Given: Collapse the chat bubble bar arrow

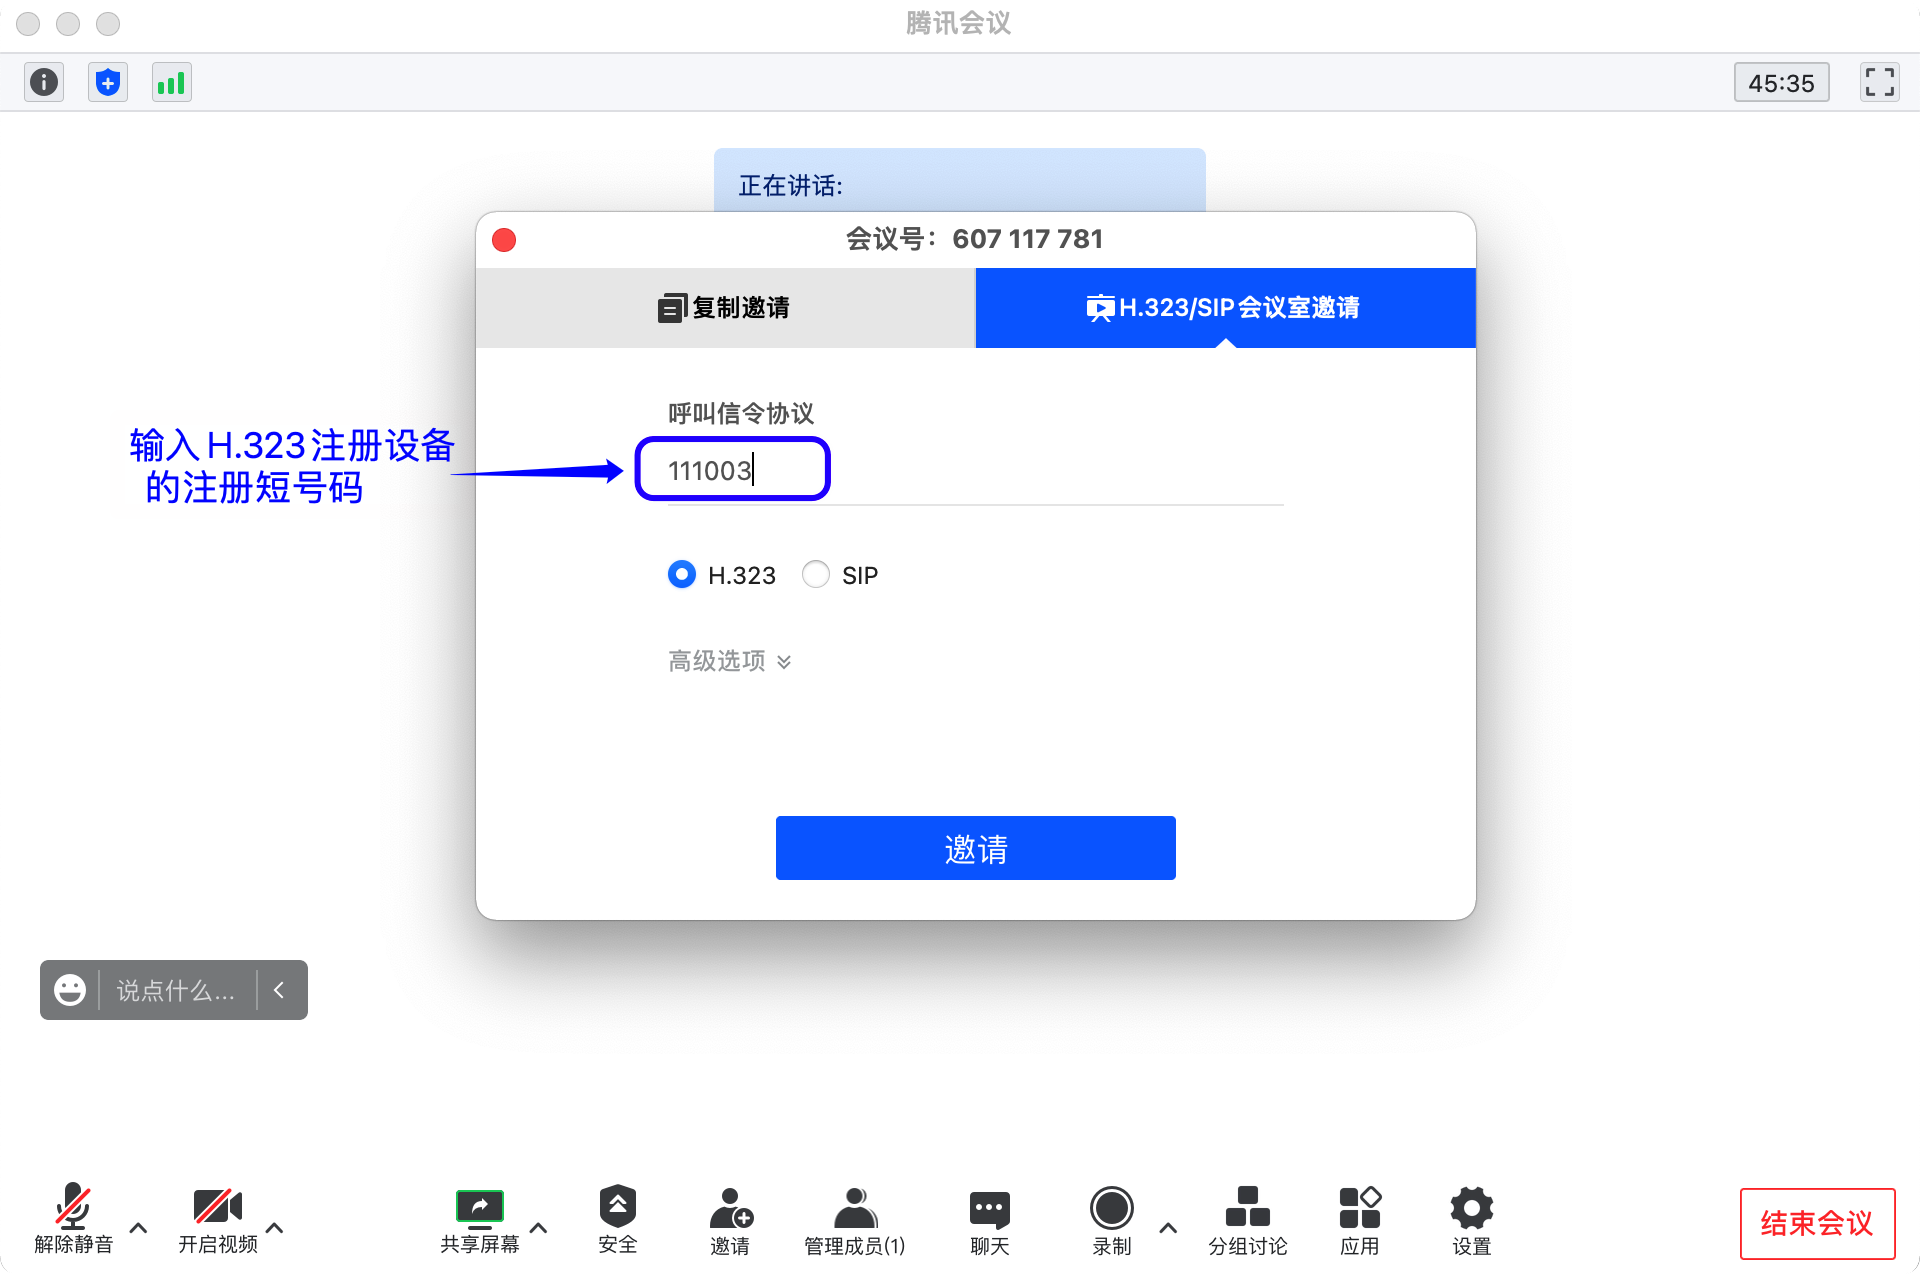Looking at the screenshot, I should tap(279, 990).
